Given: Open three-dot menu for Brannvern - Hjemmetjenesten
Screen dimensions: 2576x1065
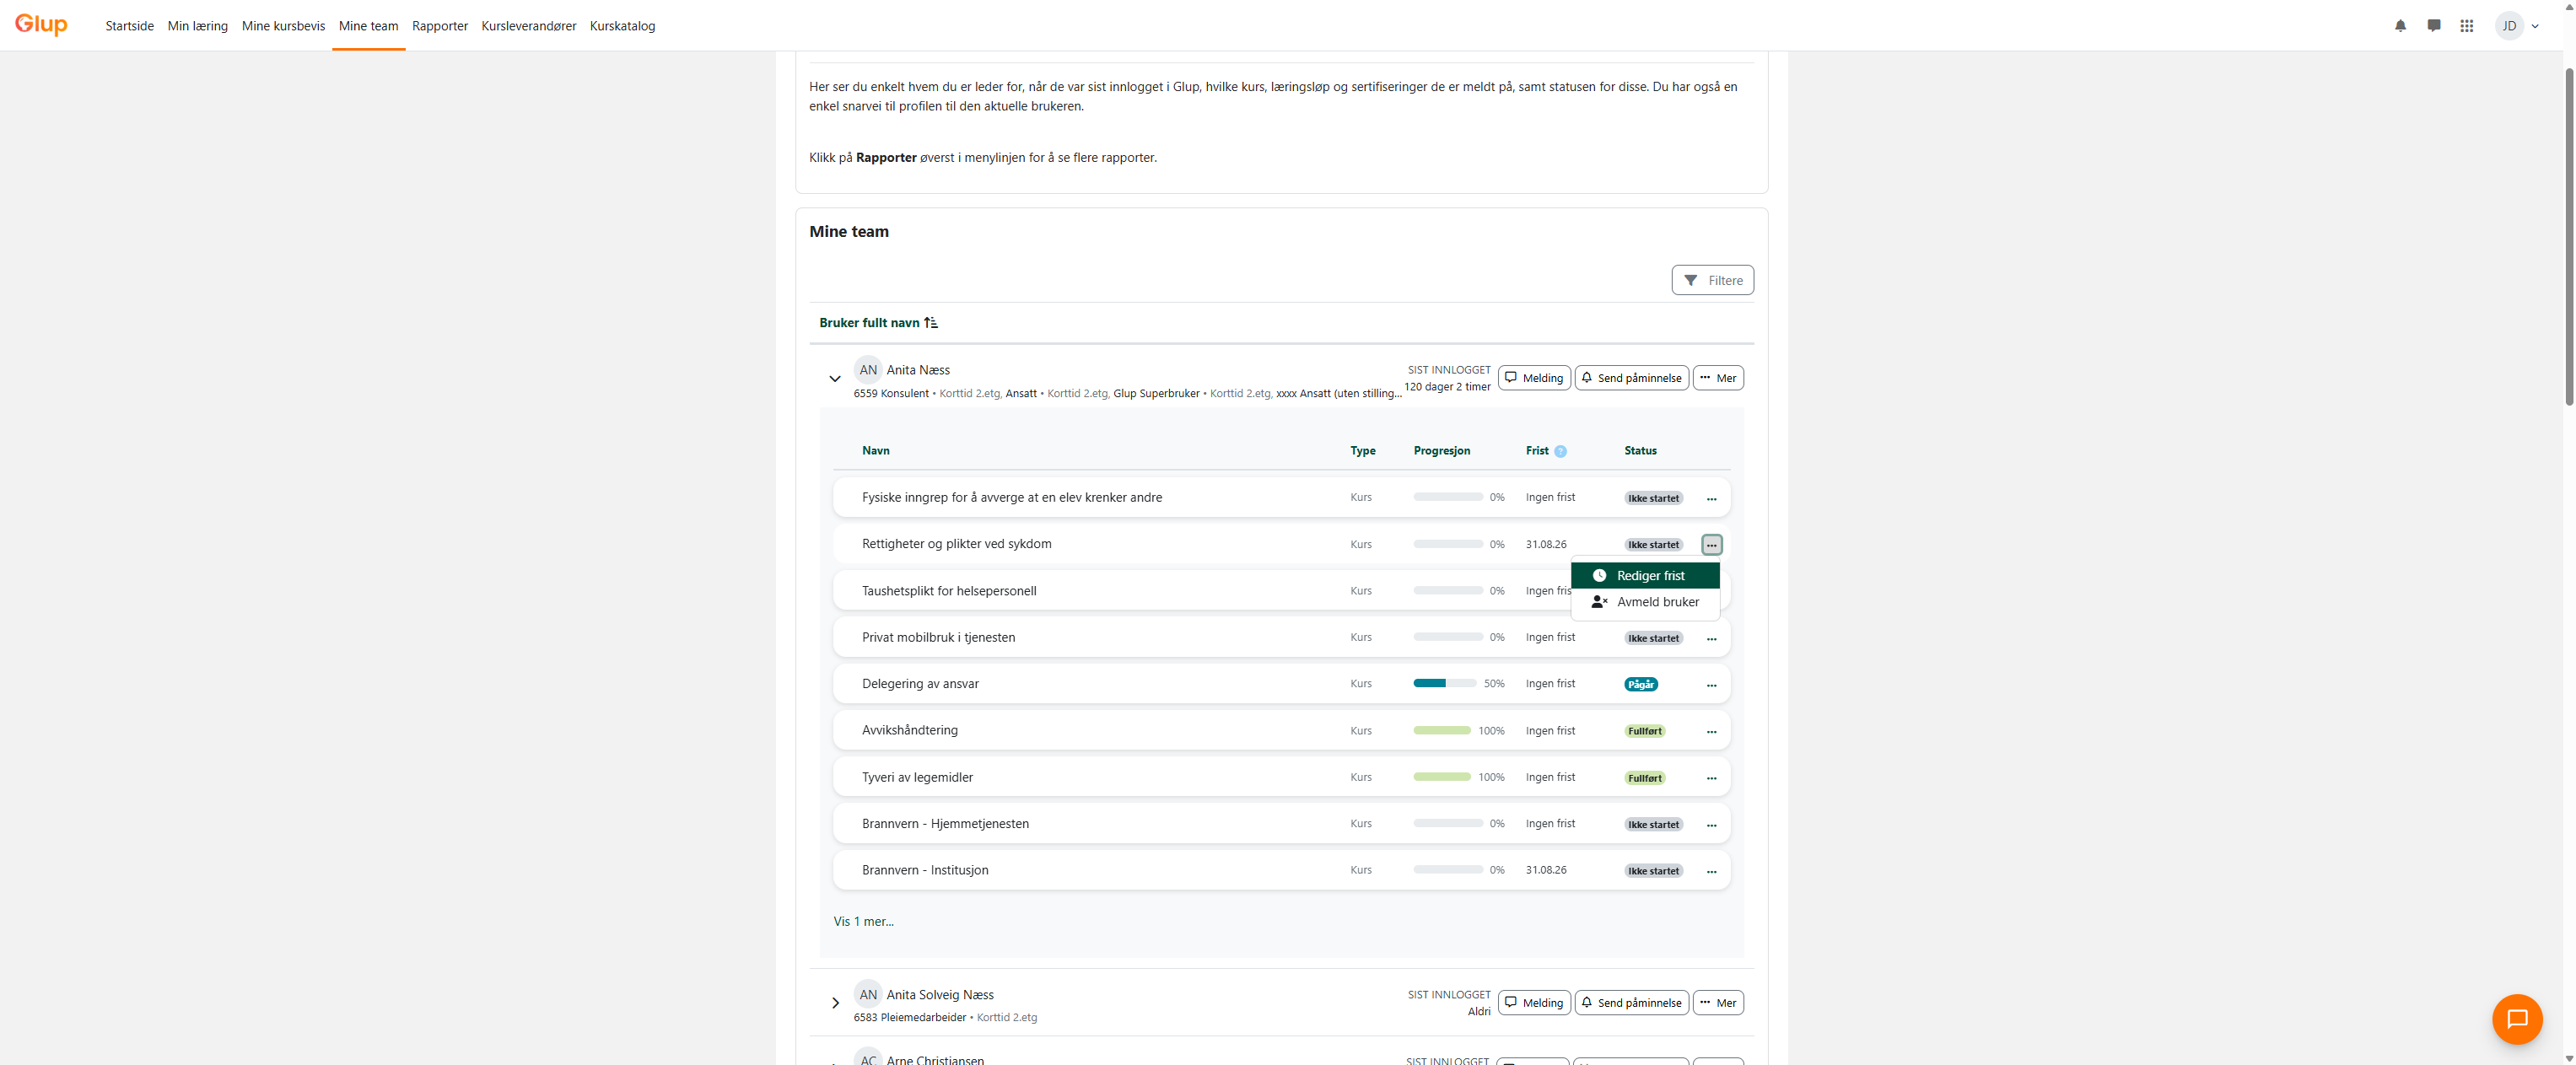Looking at the screenshot, I should pyautogui.click(x=1711, y=825).
